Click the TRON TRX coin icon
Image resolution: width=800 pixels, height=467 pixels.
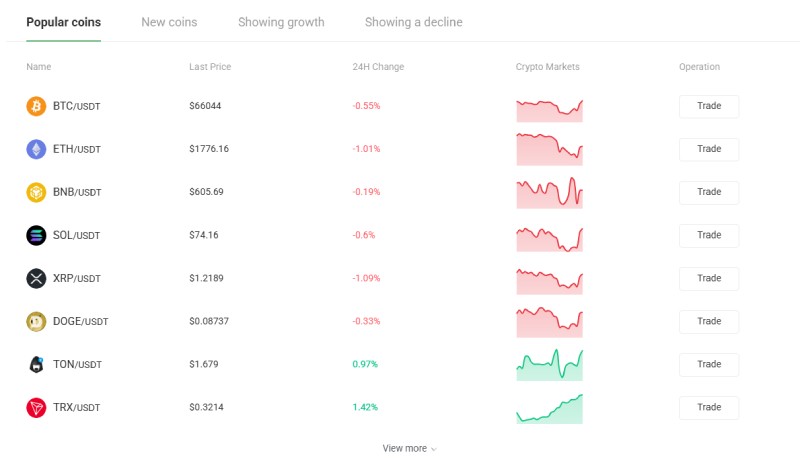36,407
